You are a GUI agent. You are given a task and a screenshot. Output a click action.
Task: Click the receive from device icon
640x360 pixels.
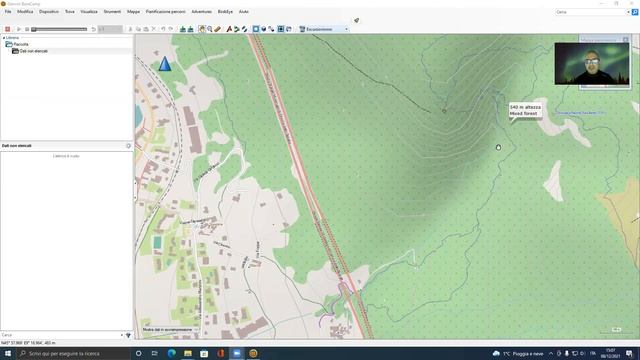[x=191, y=29]
